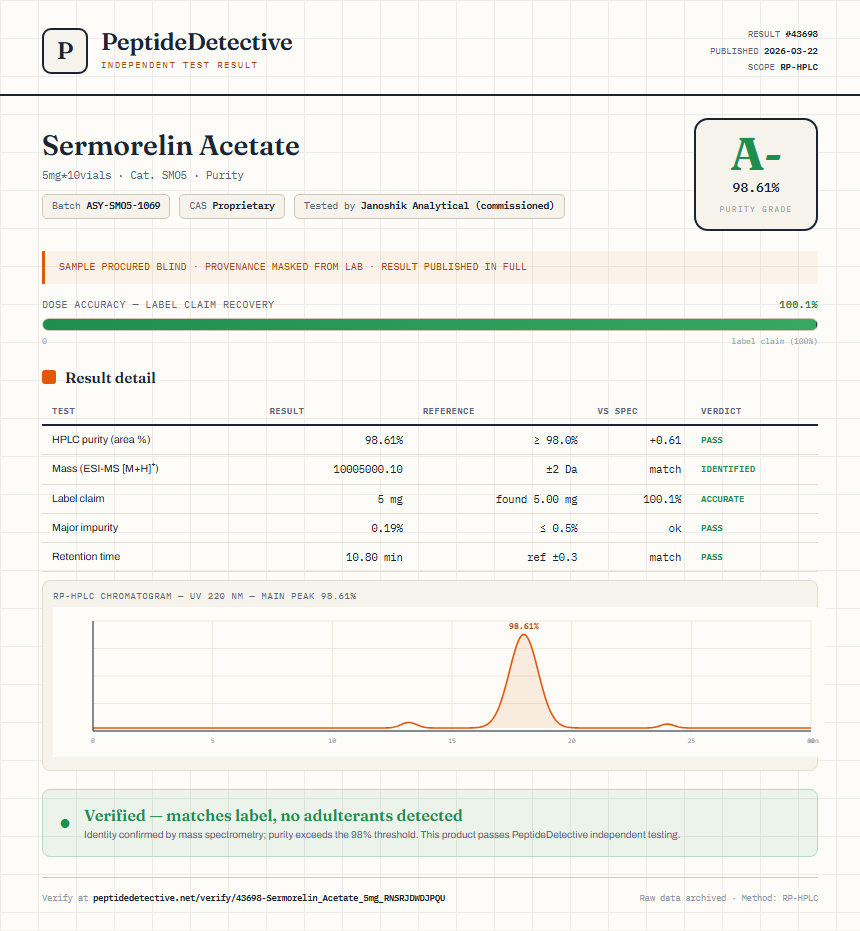860x931 pixels.
Task: Click the RESULT column header
Action: click(x=287, y=411)
